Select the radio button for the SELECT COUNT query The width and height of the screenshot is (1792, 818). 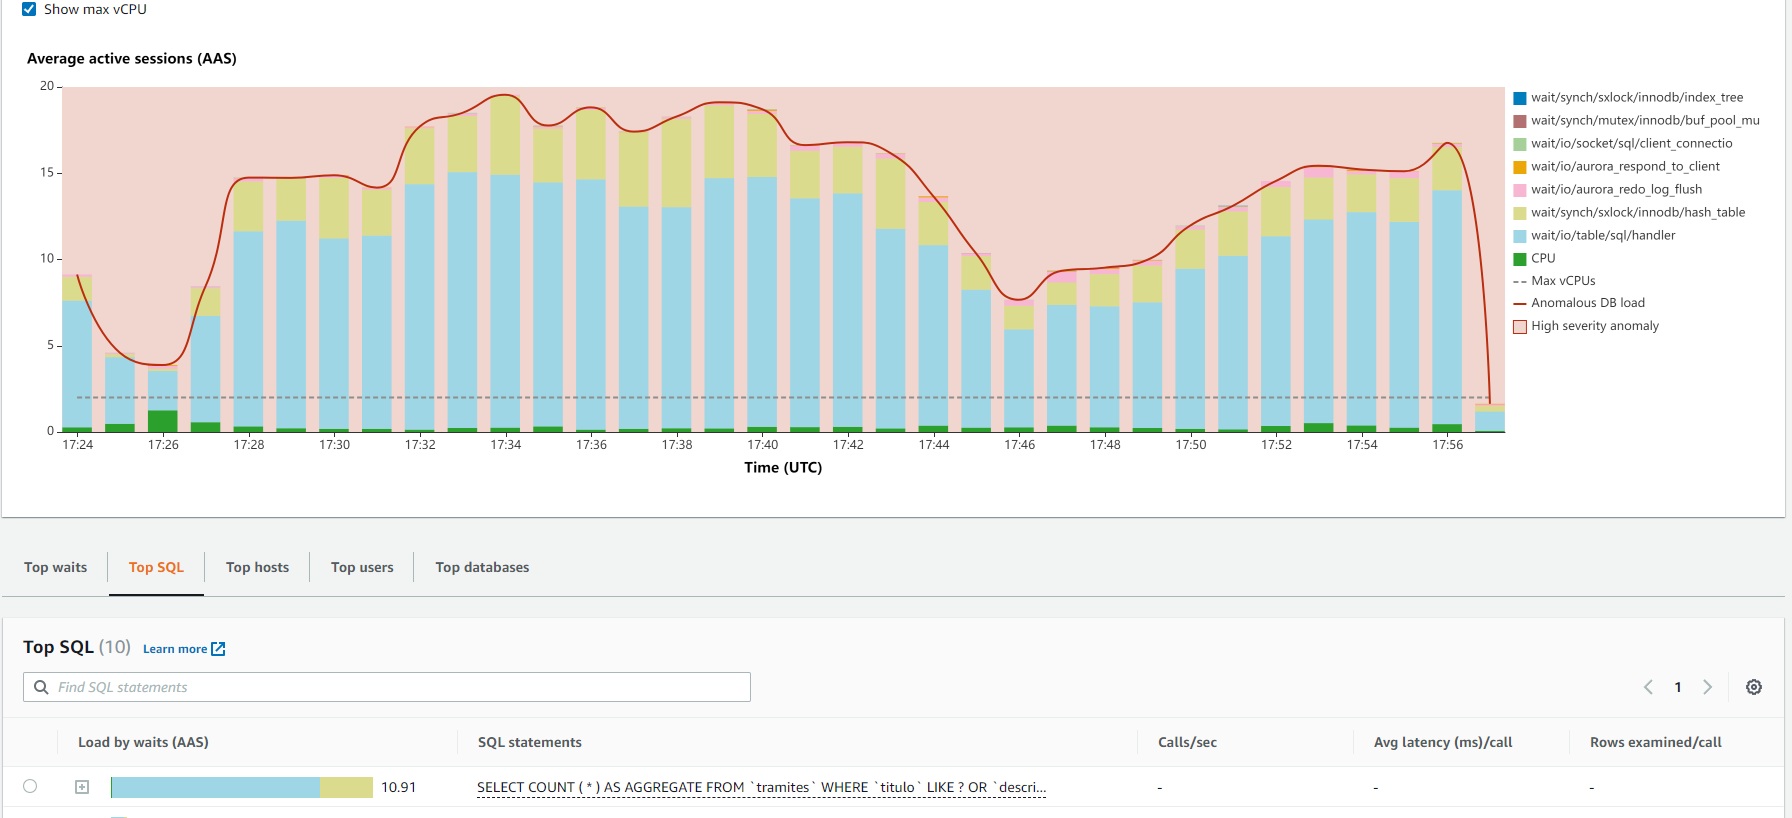30,787
